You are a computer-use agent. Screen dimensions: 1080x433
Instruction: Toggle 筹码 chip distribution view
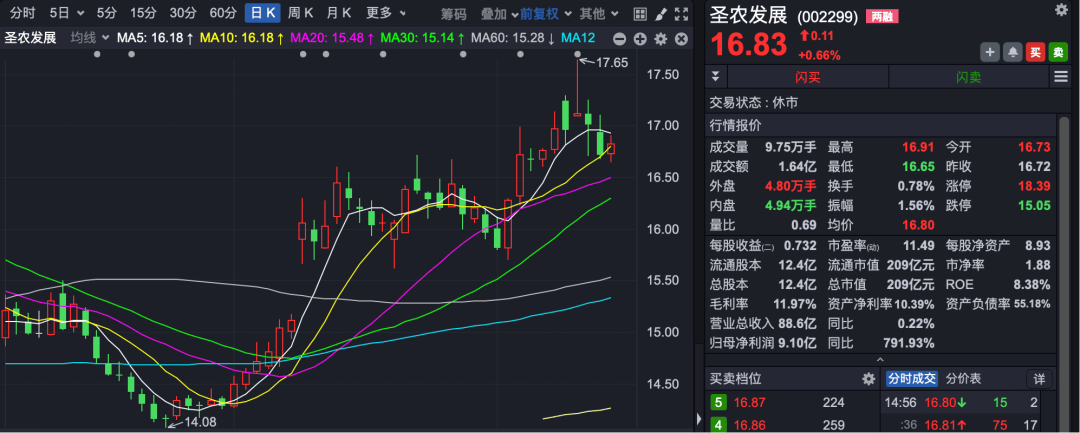click(454, 13)
